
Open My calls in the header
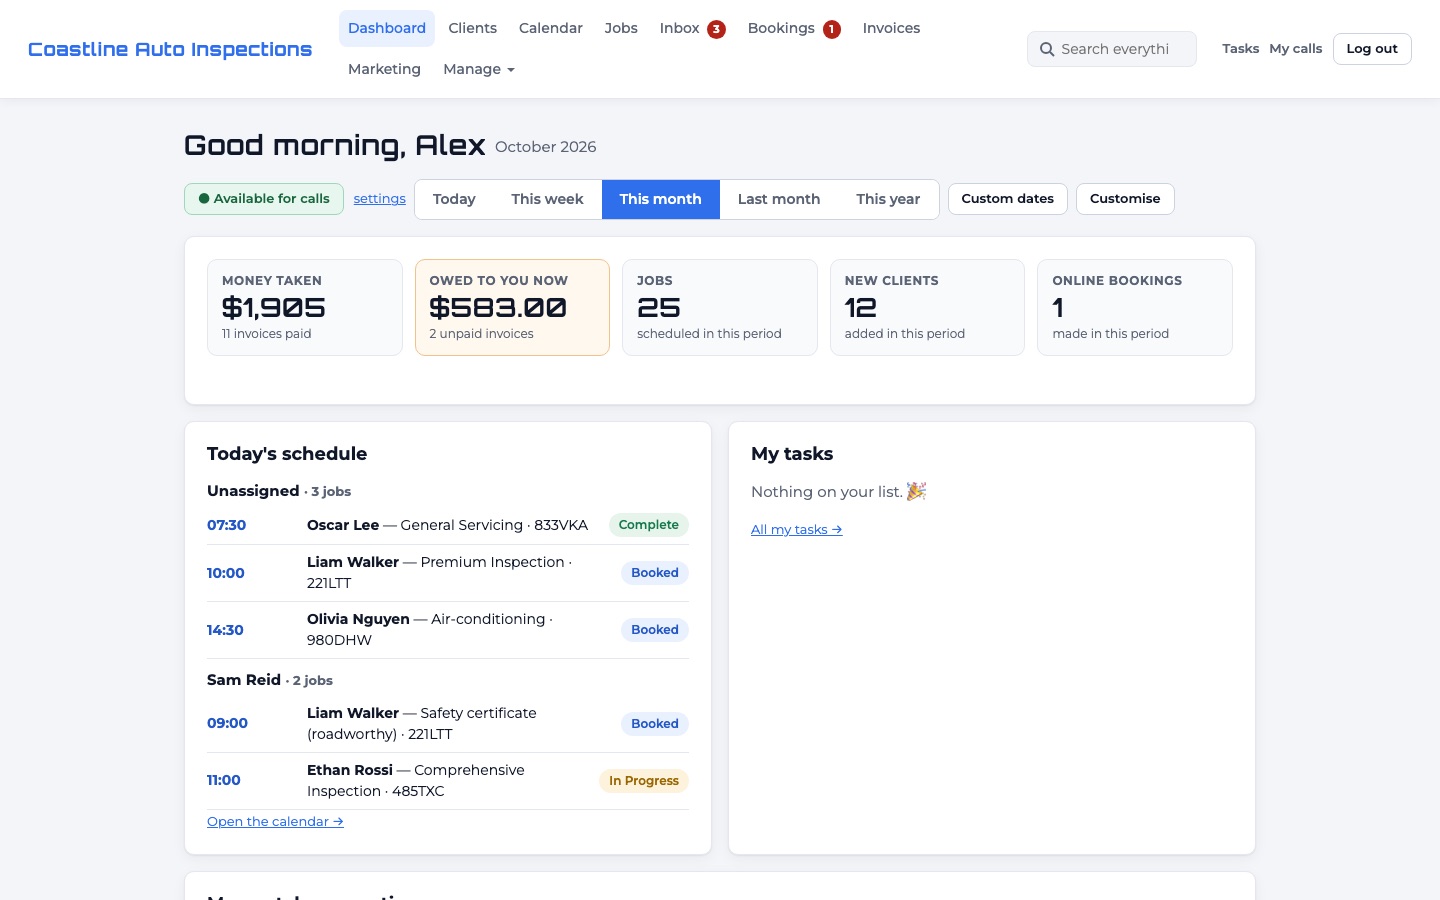pyautogui.click(x=1296, y=49)
